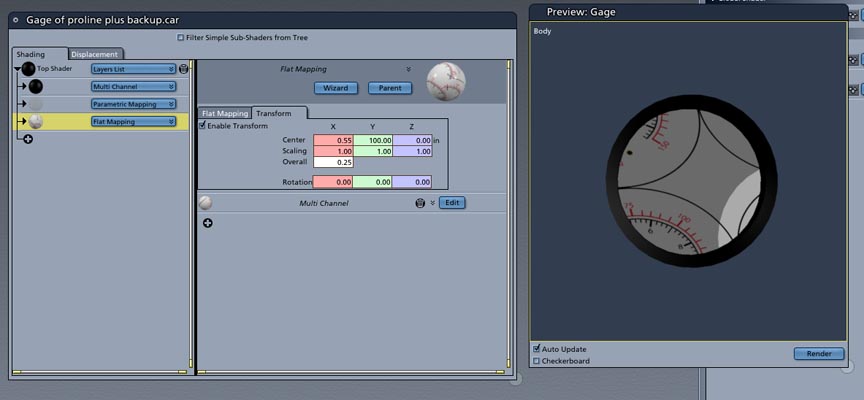The image size is (864, 400).
Task: Click the Wizard button
Action: tap(335, 88)
